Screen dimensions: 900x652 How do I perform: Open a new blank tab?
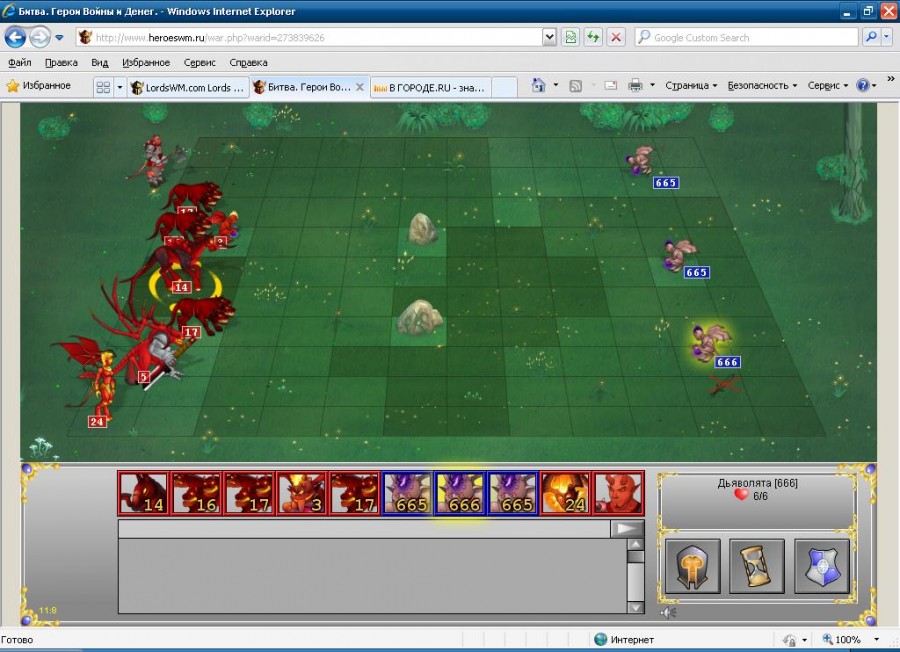click(x=504, y=87)
